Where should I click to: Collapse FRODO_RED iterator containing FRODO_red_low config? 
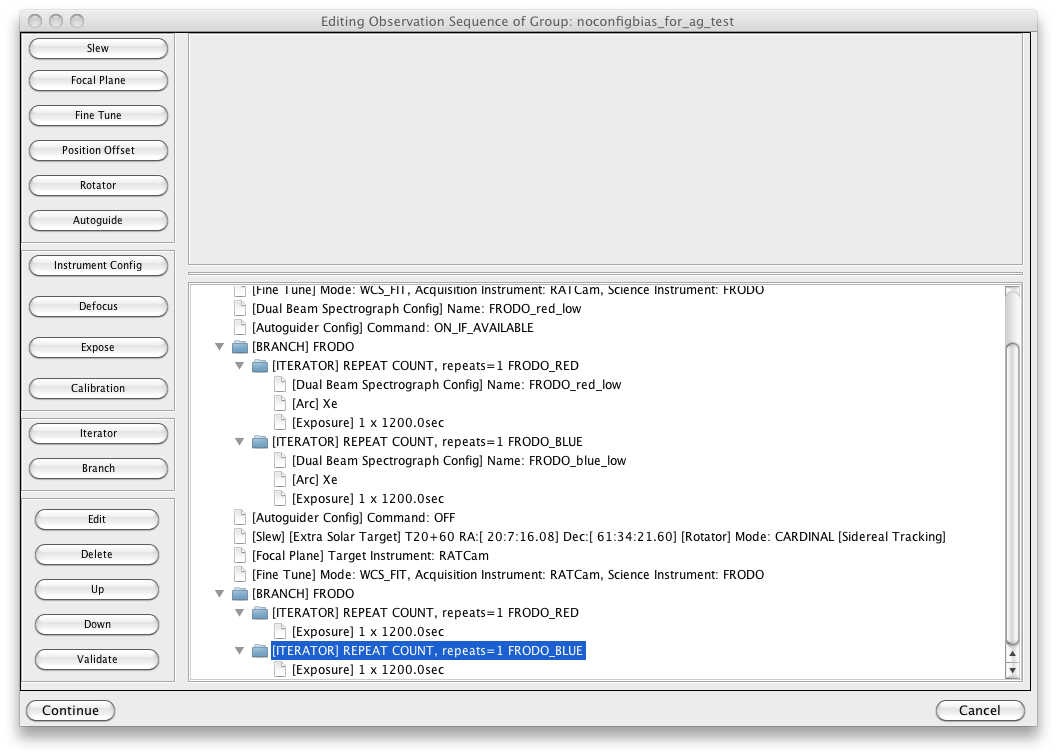click(x=239, y=366)
